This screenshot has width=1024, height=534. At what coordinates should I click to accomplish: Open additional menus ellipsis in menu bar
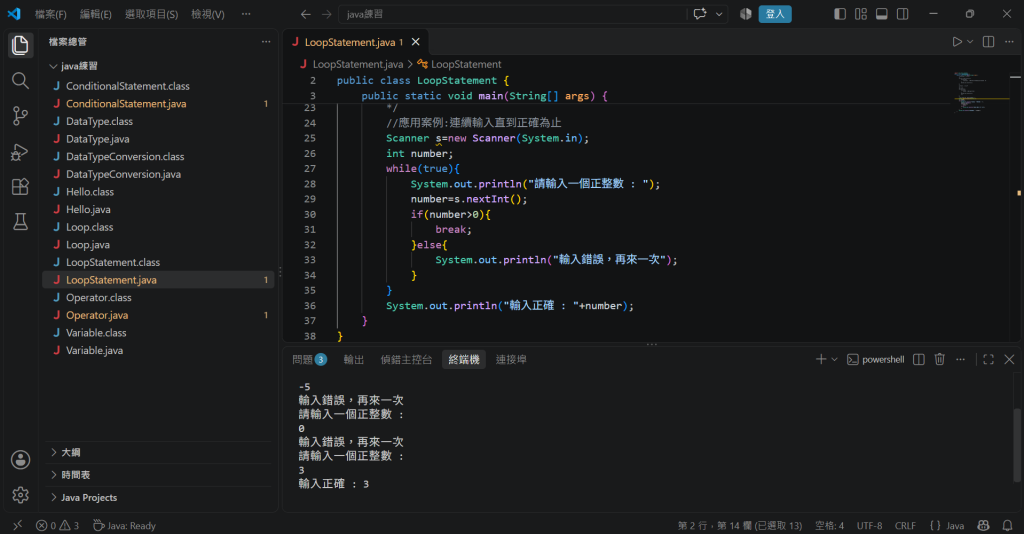tap(246, 14)
